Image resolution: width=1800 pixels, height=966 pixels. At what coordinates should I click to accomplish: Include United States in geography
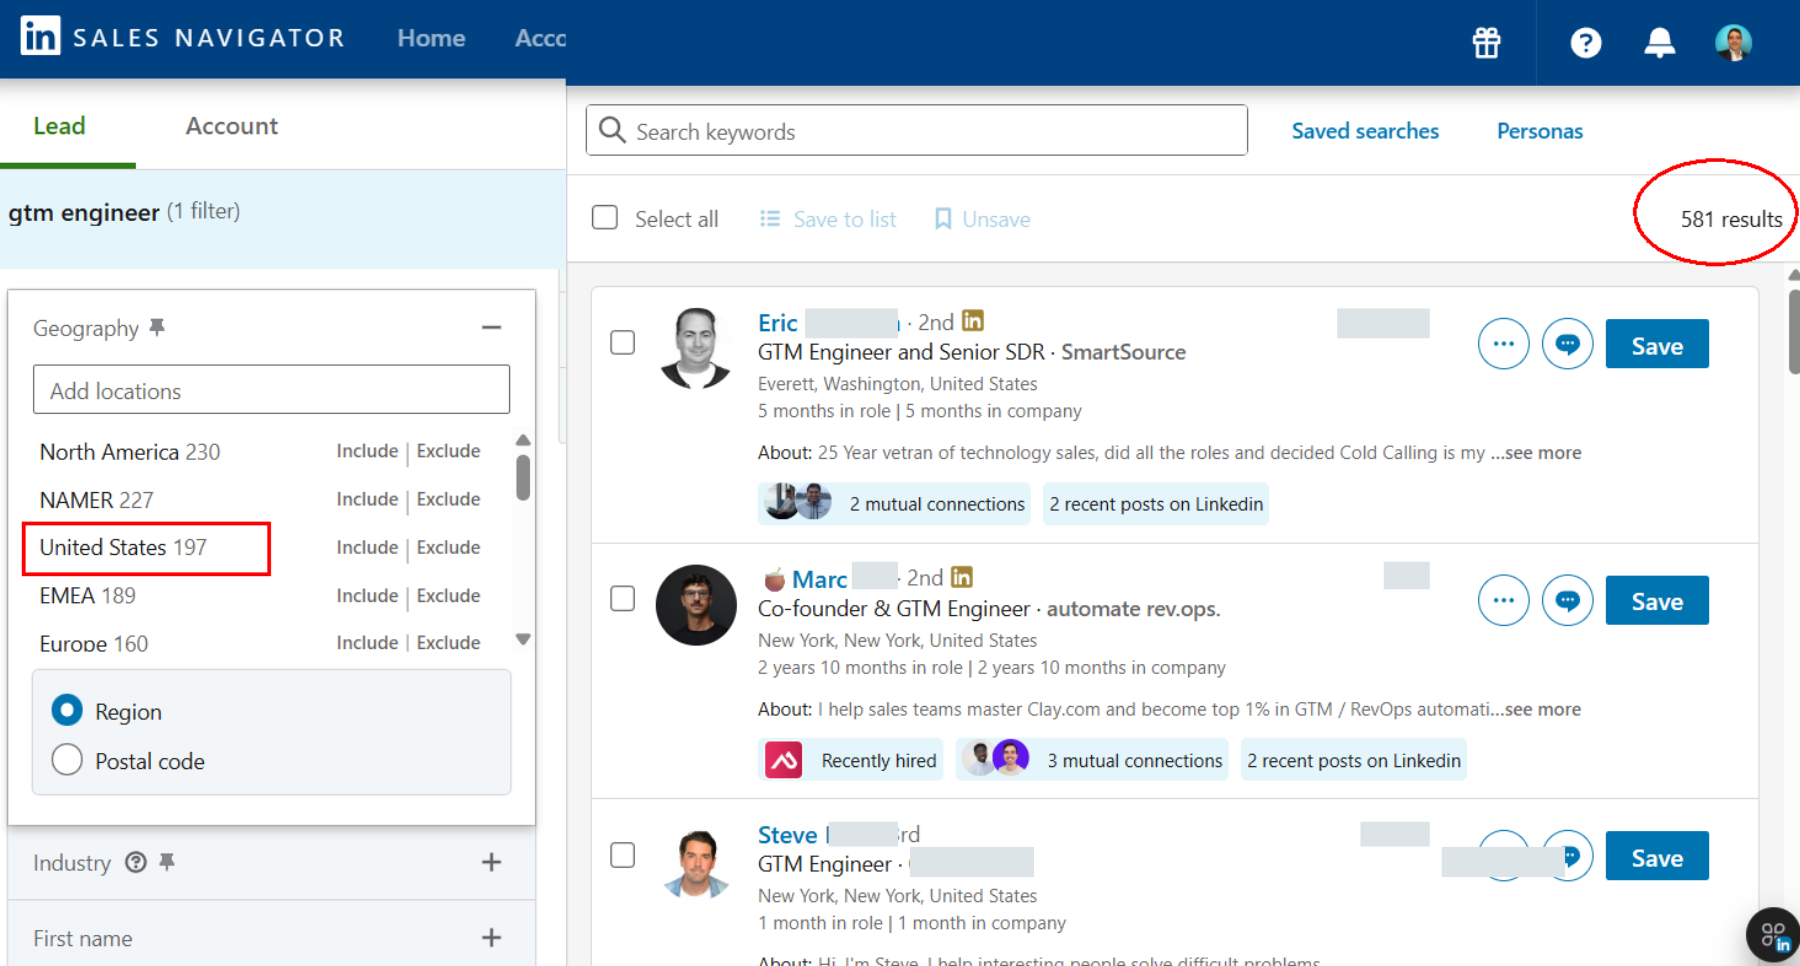pos(367,547)
